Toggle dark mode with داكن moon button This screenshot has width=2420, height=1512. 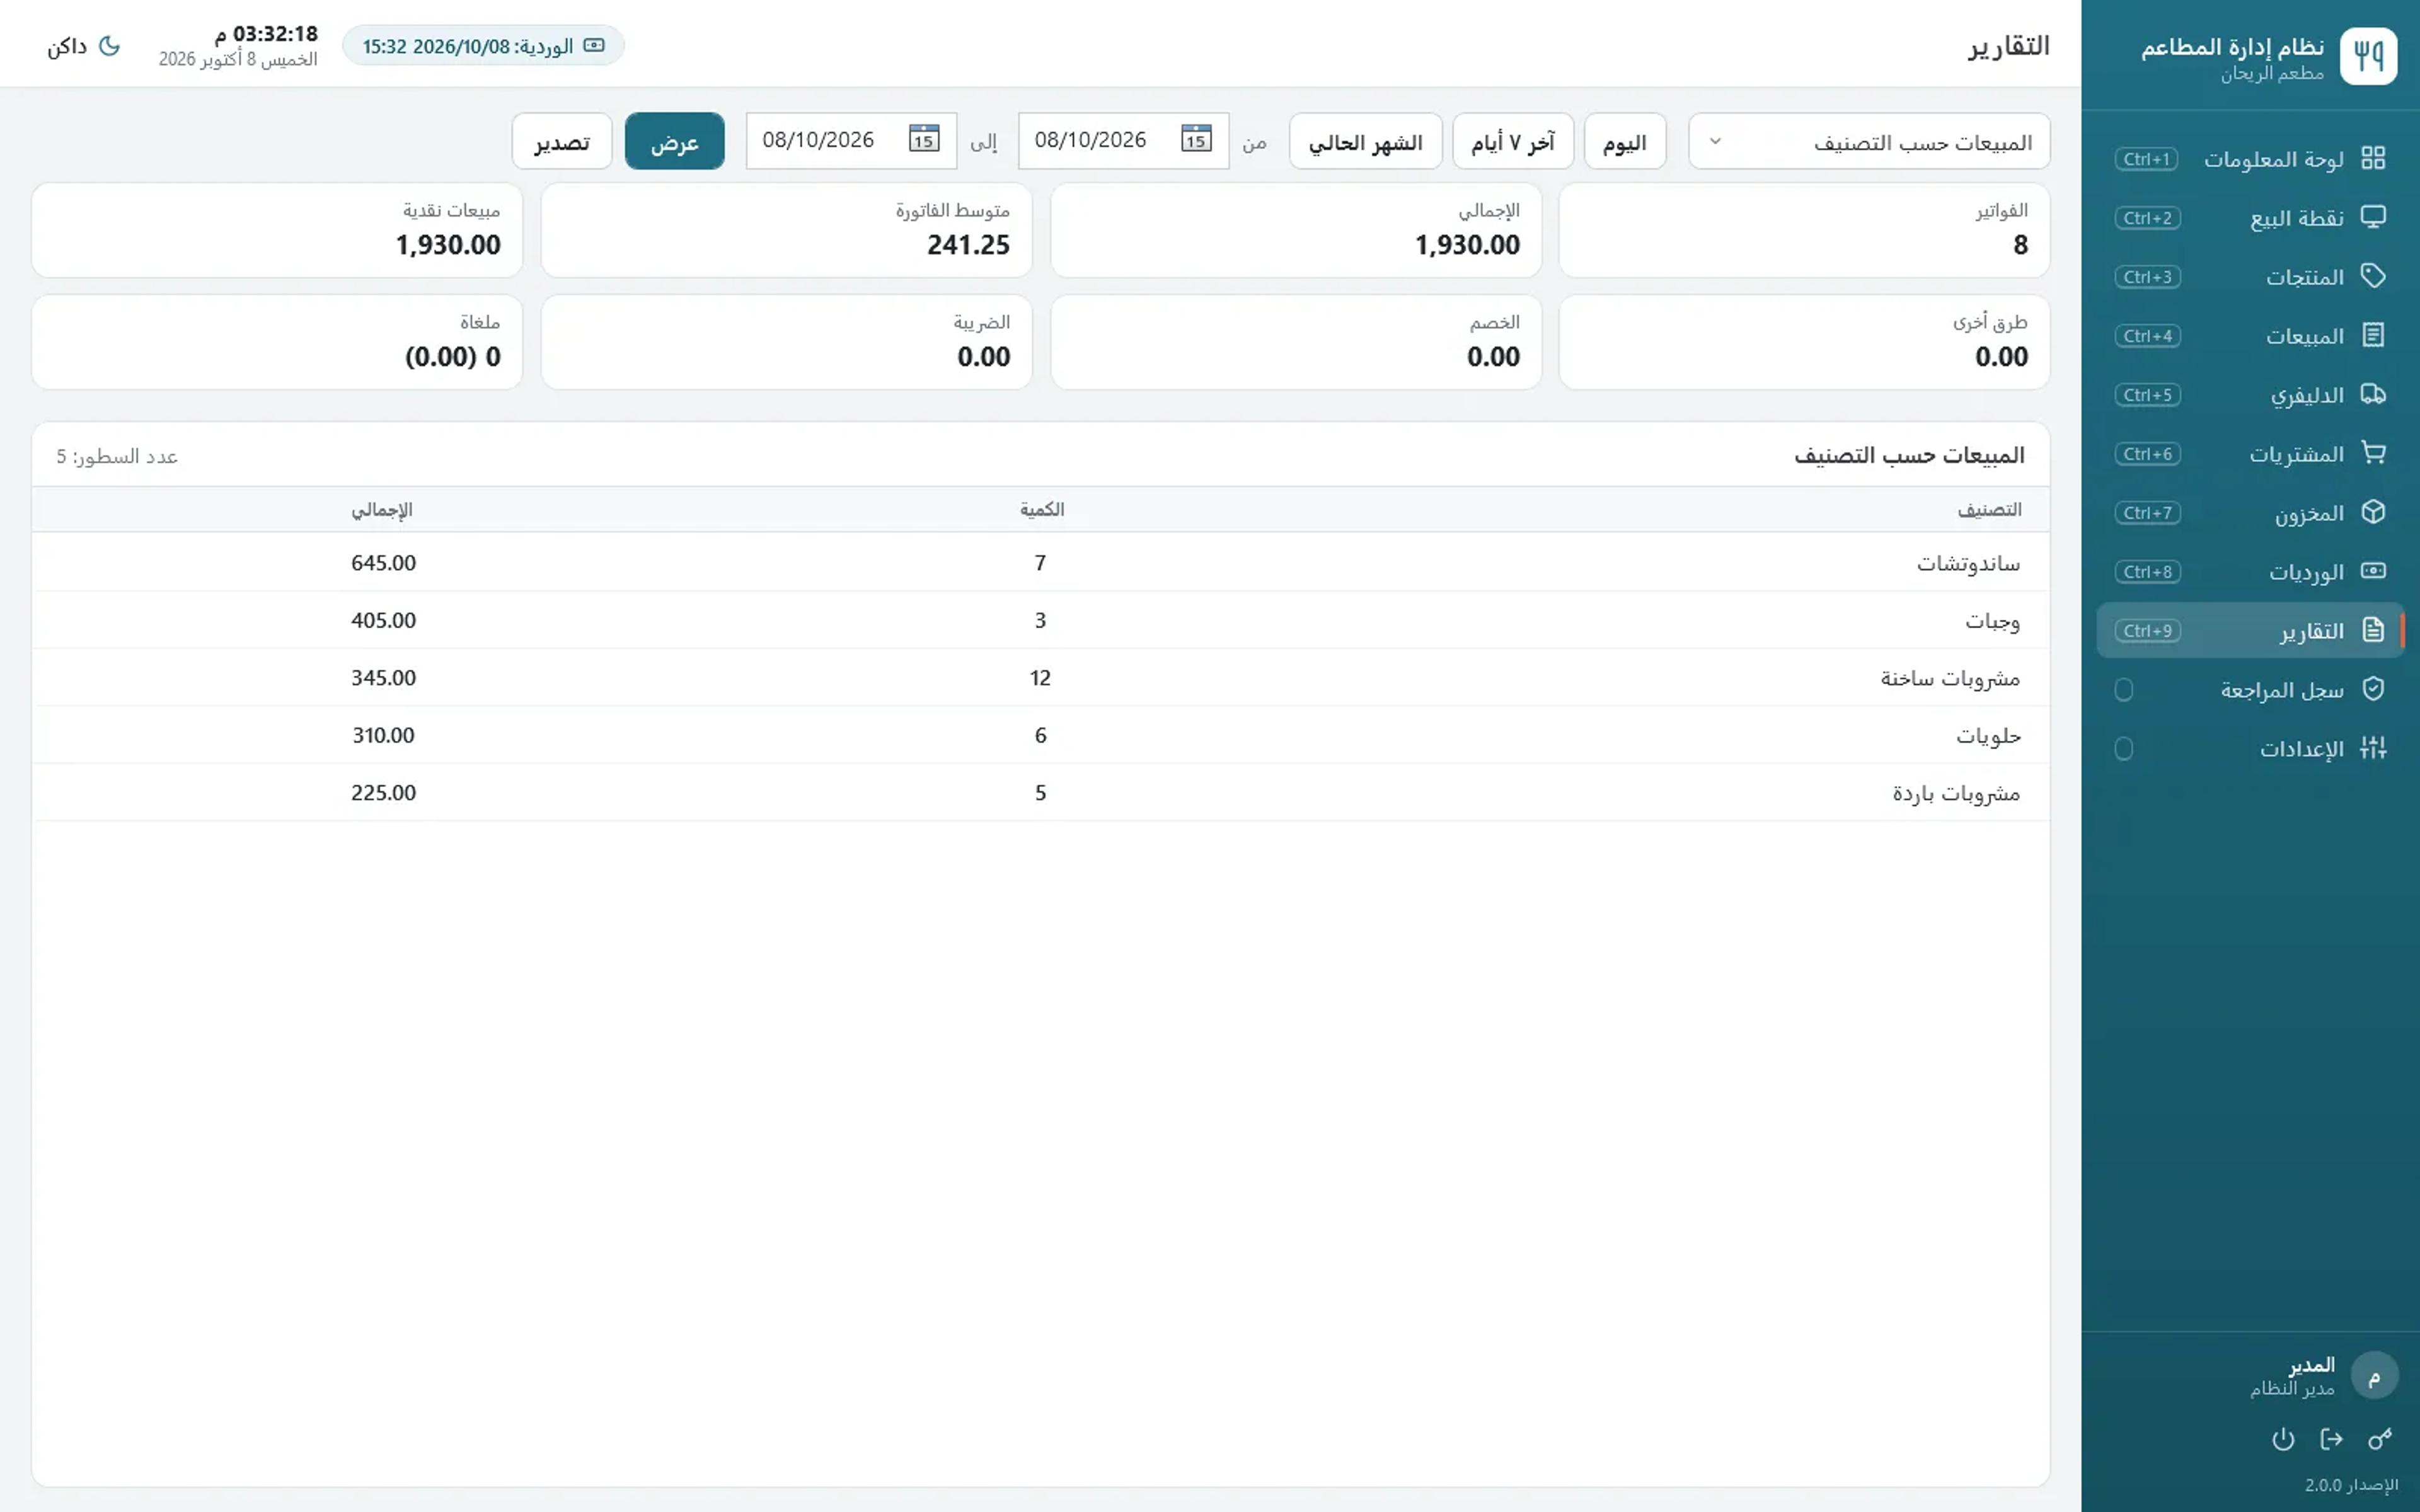pos(84,46)
